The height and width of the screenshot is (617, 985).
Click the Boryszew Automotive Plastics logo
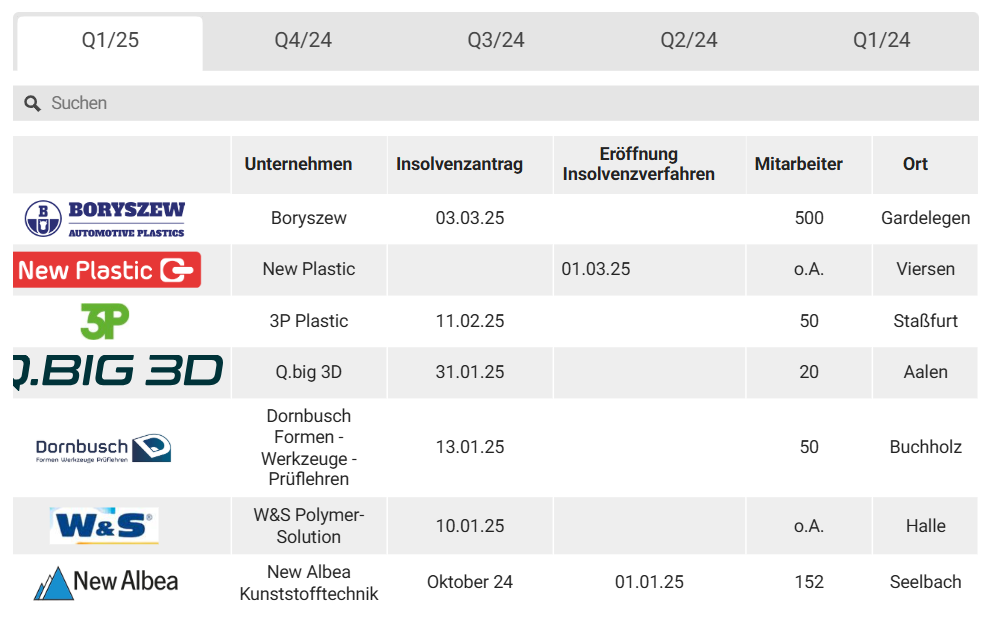105,218
